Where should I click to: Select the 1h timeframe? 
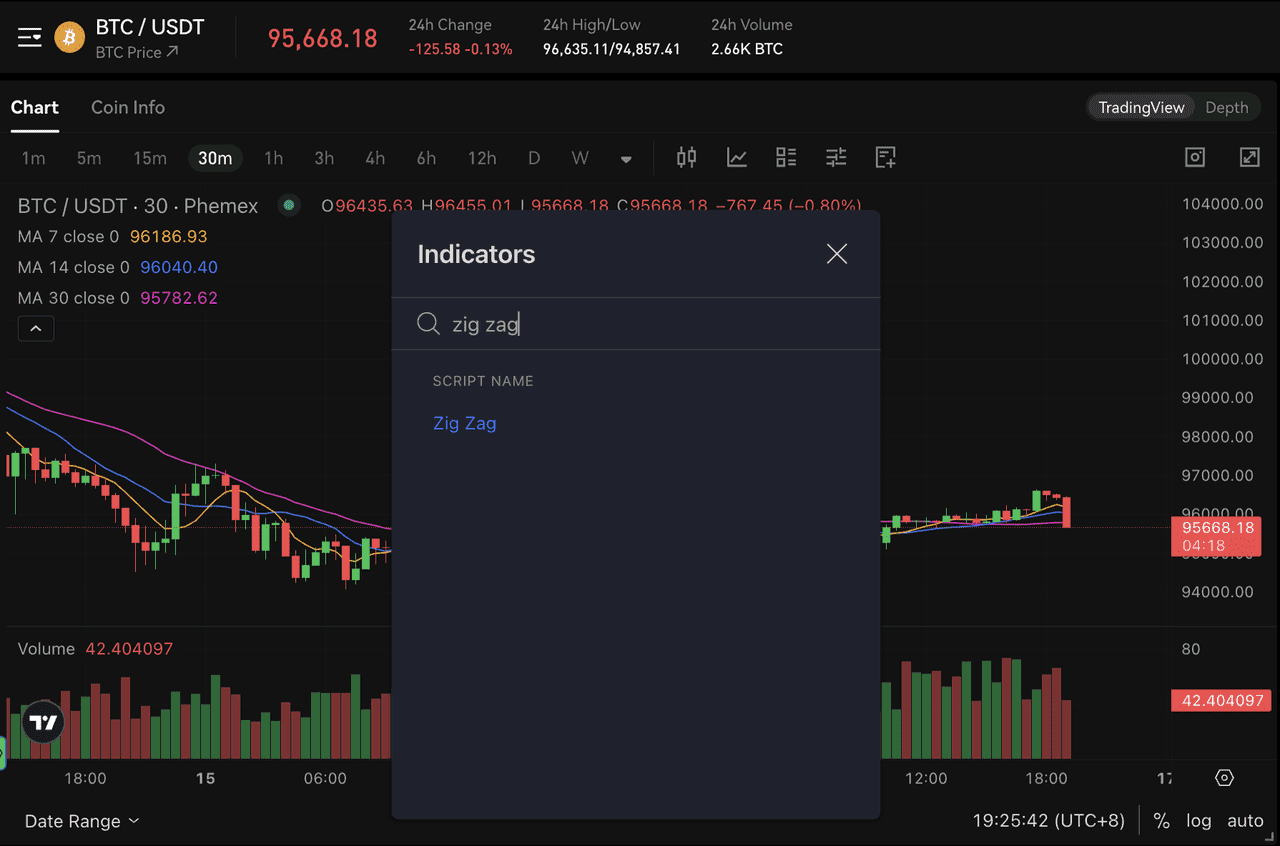click(x=273, y=158)
